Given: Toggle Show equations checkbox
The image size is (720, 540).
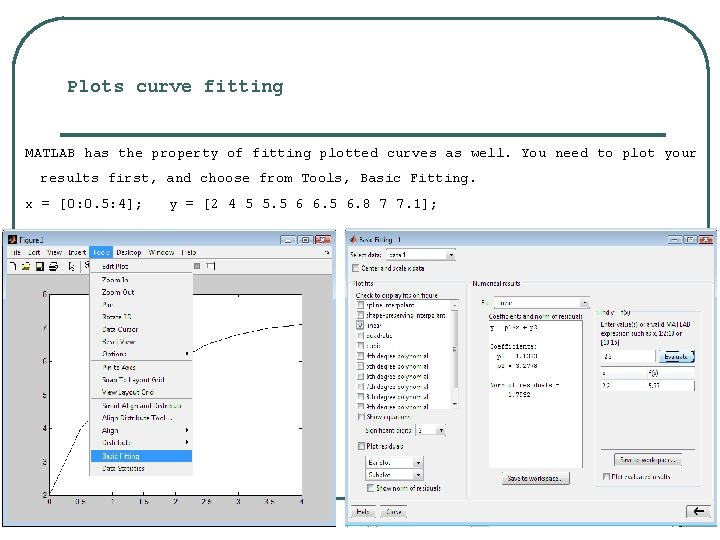Looking at the screenshot, I should pos(361,416).
